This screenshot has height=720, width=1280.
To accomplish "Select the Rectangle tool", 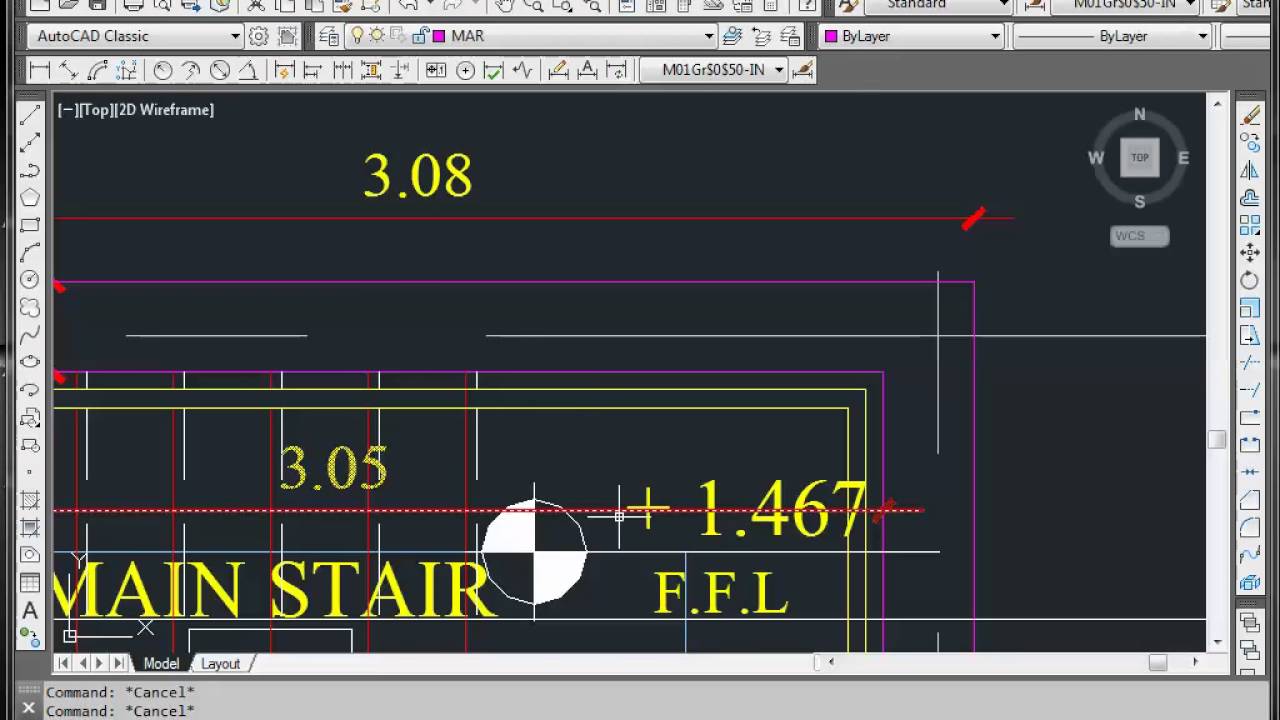I will (x=30, y=225).
